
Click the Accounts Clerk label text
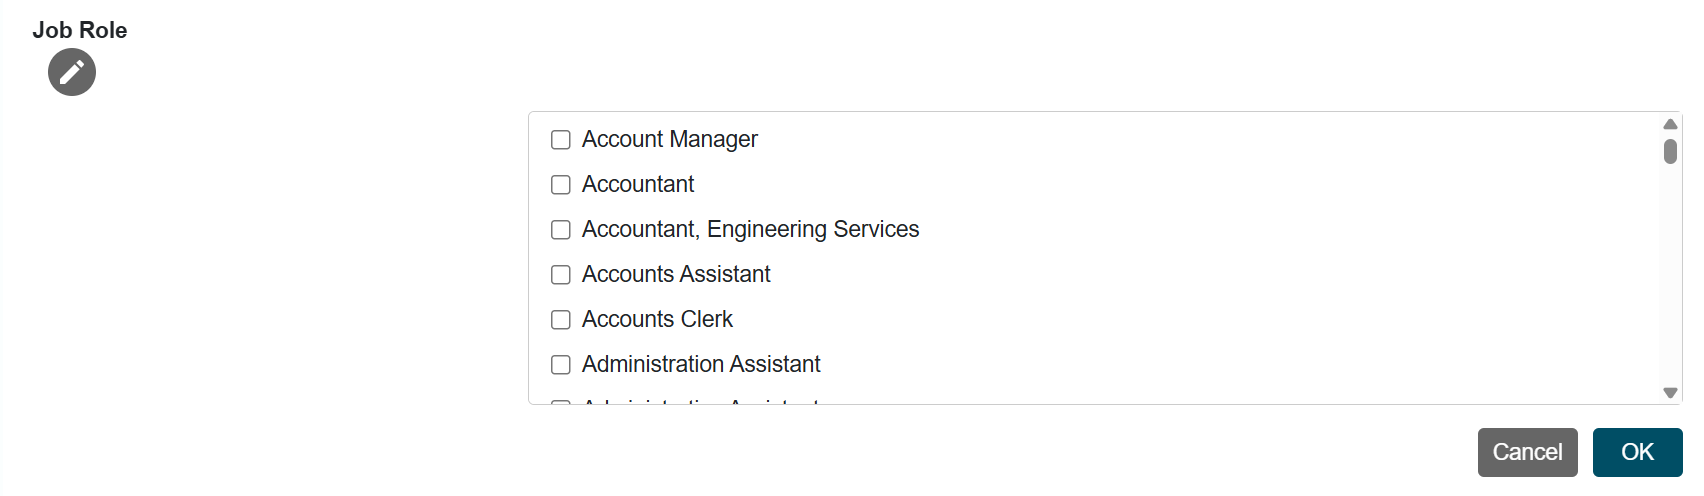657,319
